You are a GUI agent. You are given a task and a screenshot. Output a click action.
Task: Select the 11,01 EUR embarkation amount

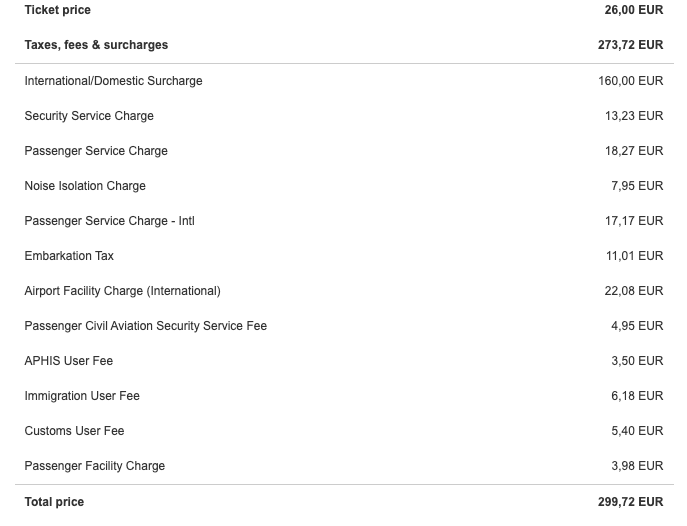coord(634,256)
